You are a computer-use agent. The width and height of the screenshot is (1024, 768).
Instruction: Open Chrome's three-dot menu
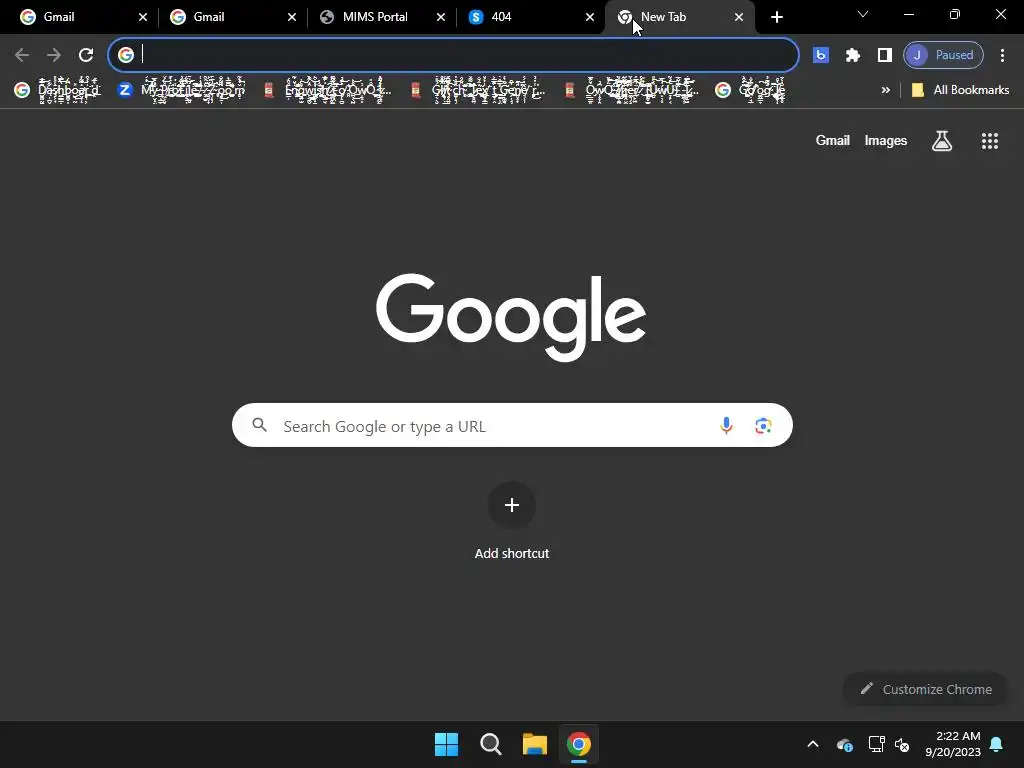point(1002,55)
